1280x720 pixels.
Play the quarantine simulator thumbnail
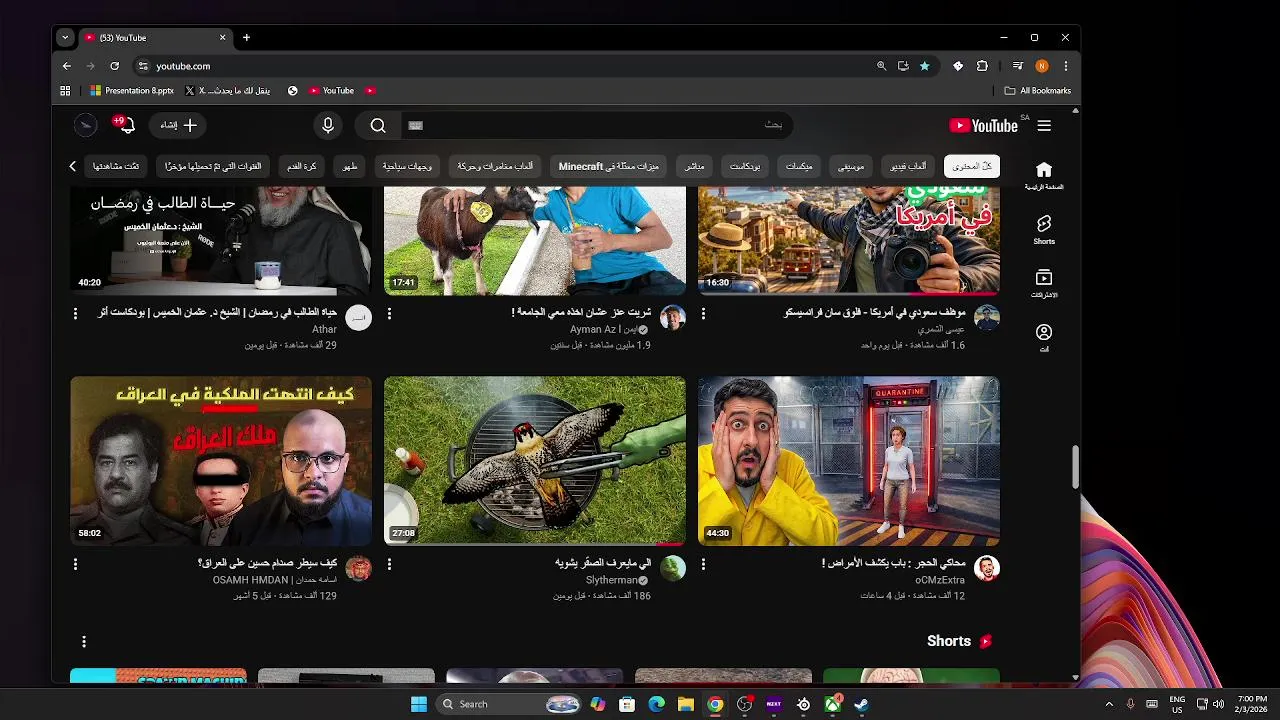pyautogui.click(x=849, y=461)
